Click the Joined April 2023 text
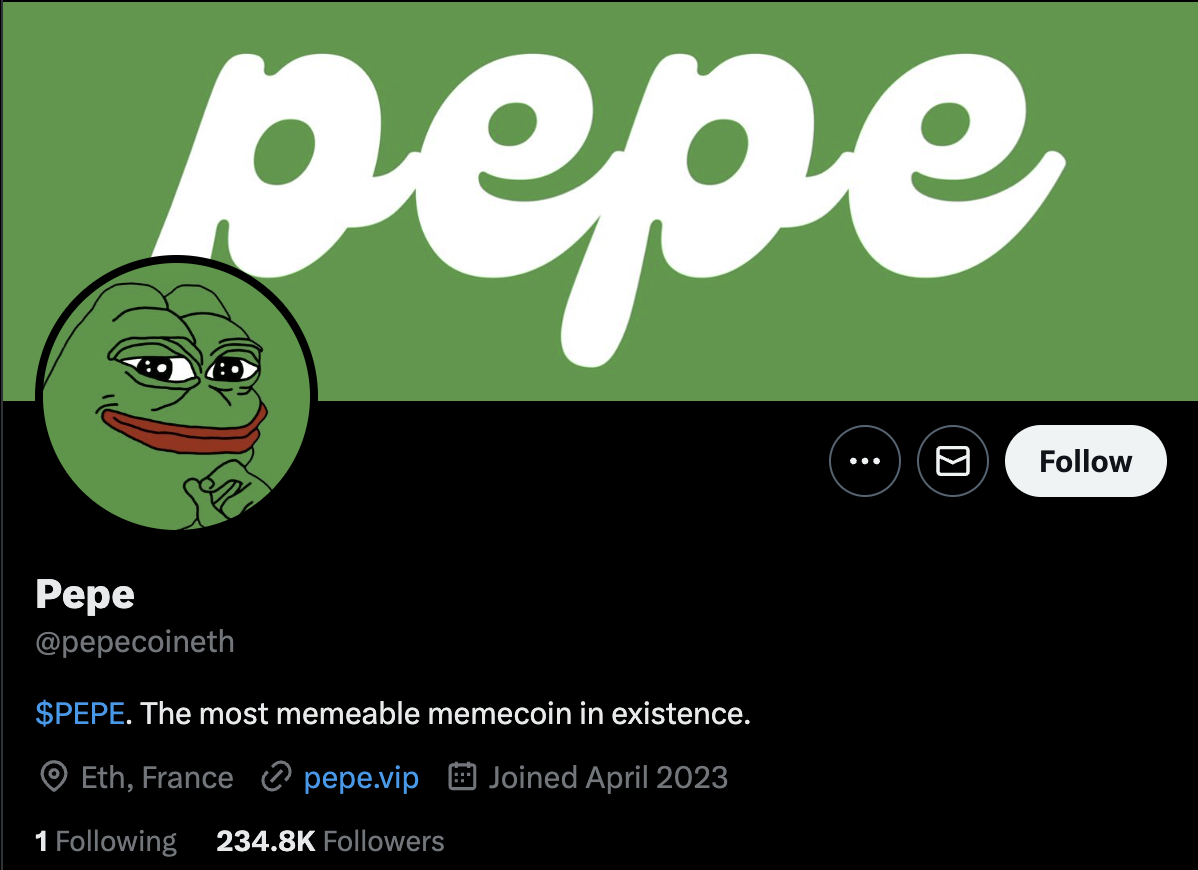Screen dimensions: 1198x870 click(x=608, y=778)
